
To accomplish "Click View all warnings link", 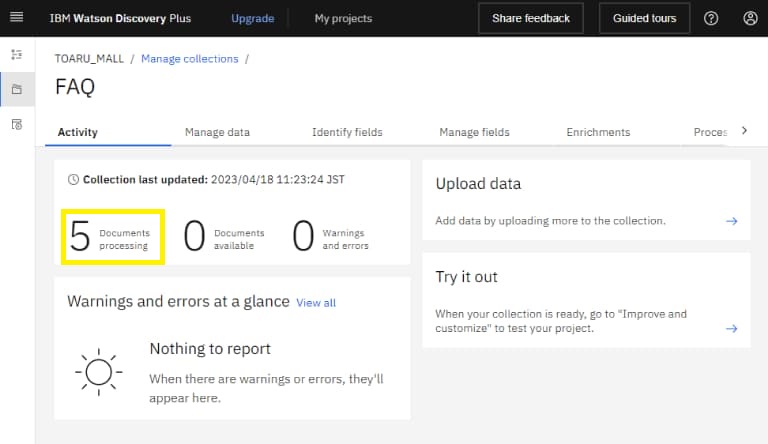I will click(316, 303).
